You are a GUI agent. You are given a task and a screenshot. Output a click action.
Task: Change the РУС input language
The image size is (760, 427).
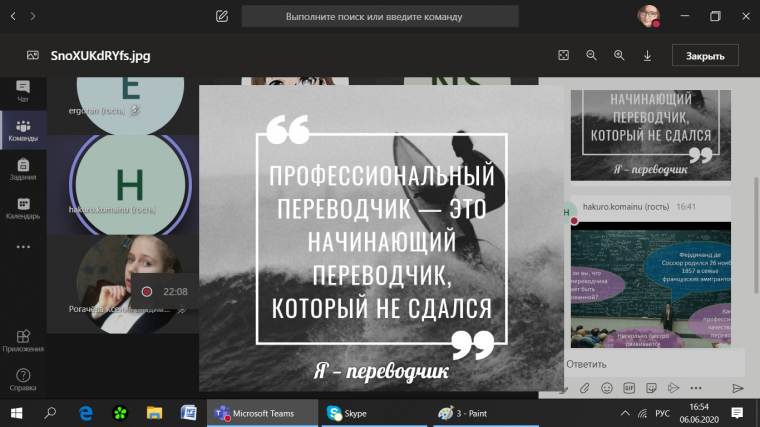point(662,413)
